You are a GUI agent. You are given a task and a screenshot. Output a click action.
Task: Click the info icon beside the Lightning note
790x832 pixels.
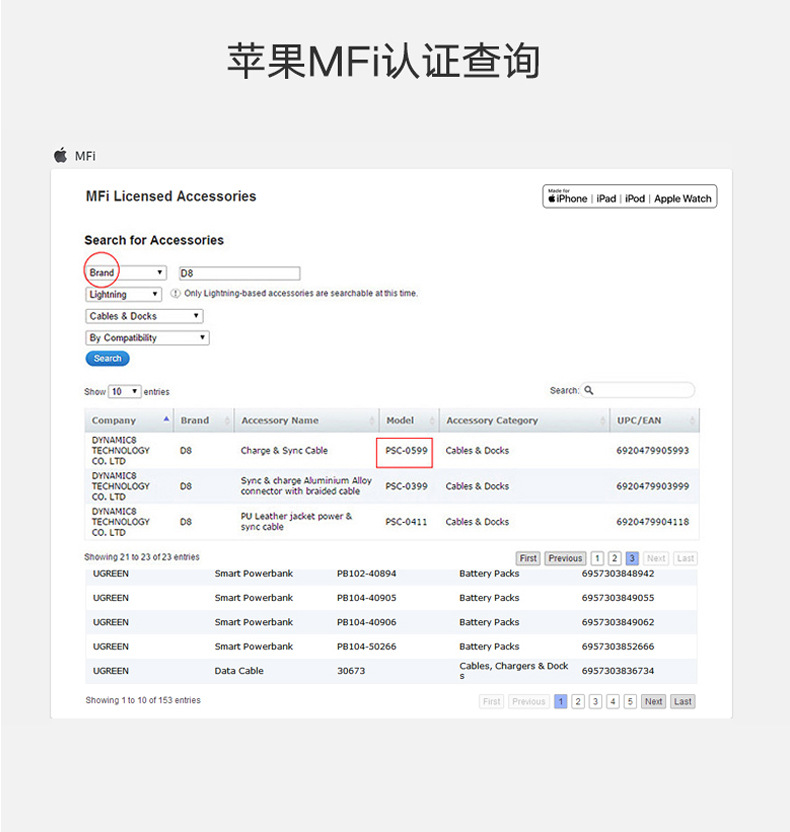tap(175, 293)
